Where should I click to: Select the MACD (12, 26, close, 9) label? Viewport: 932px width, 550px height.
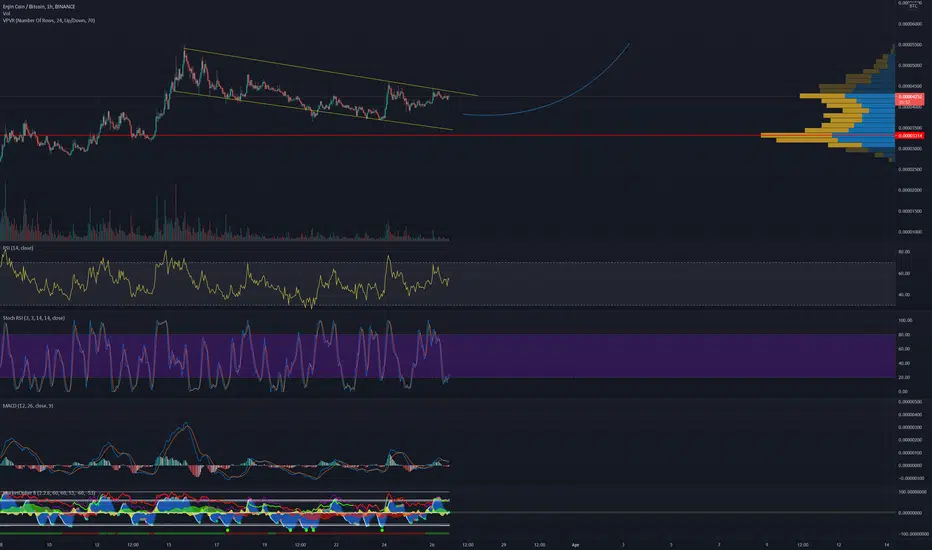28,406
